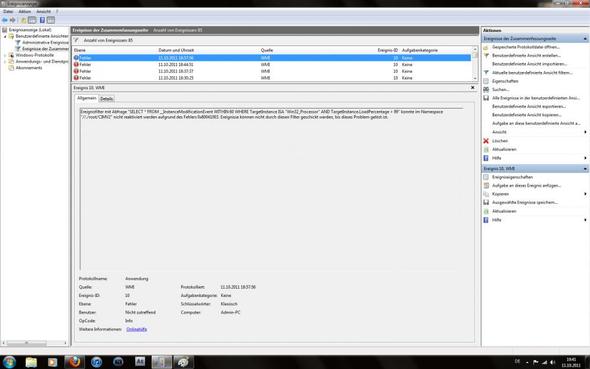This screenshot has width=590, height=369.
Task: Switch to the Details tab
Action: click(106, 99)
